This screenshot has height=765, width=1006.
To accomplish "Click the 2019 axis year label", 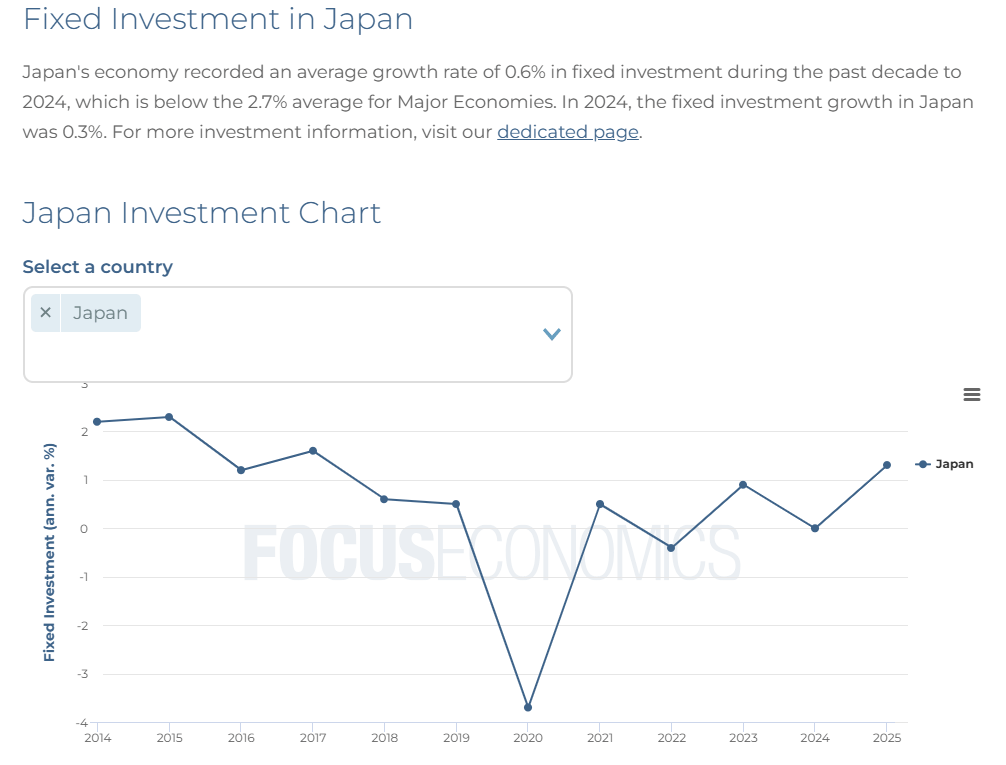I will [456, 738].
